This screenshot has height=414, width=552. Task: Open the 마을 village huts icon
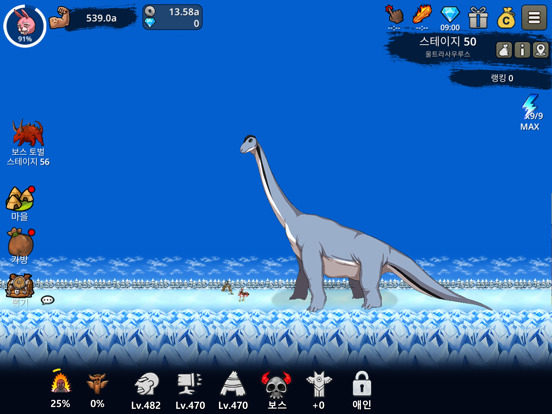pos(20,203)
